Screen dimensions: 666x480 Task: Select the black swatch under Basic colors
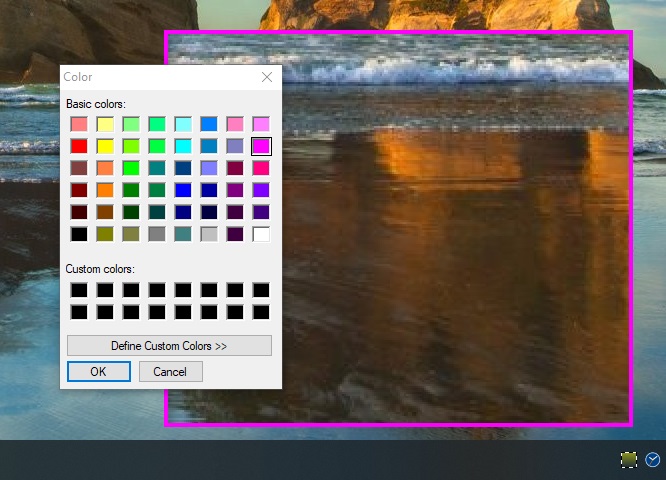79,234
